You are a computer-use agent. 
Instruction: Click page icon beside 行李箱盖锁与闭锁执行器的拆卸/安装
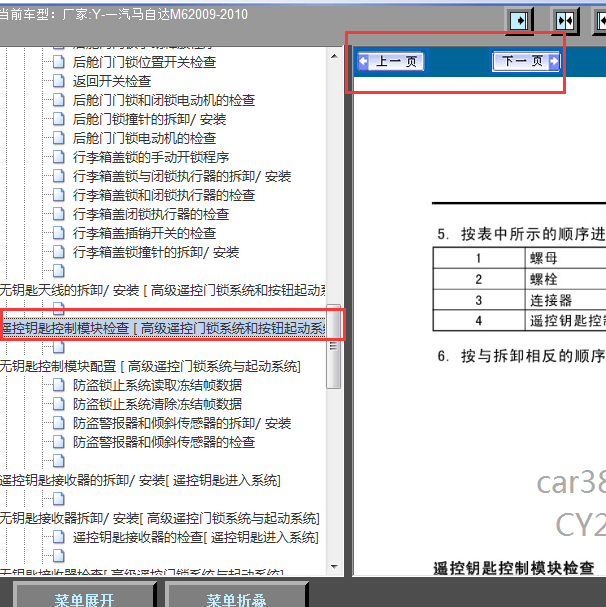[58, 176]
